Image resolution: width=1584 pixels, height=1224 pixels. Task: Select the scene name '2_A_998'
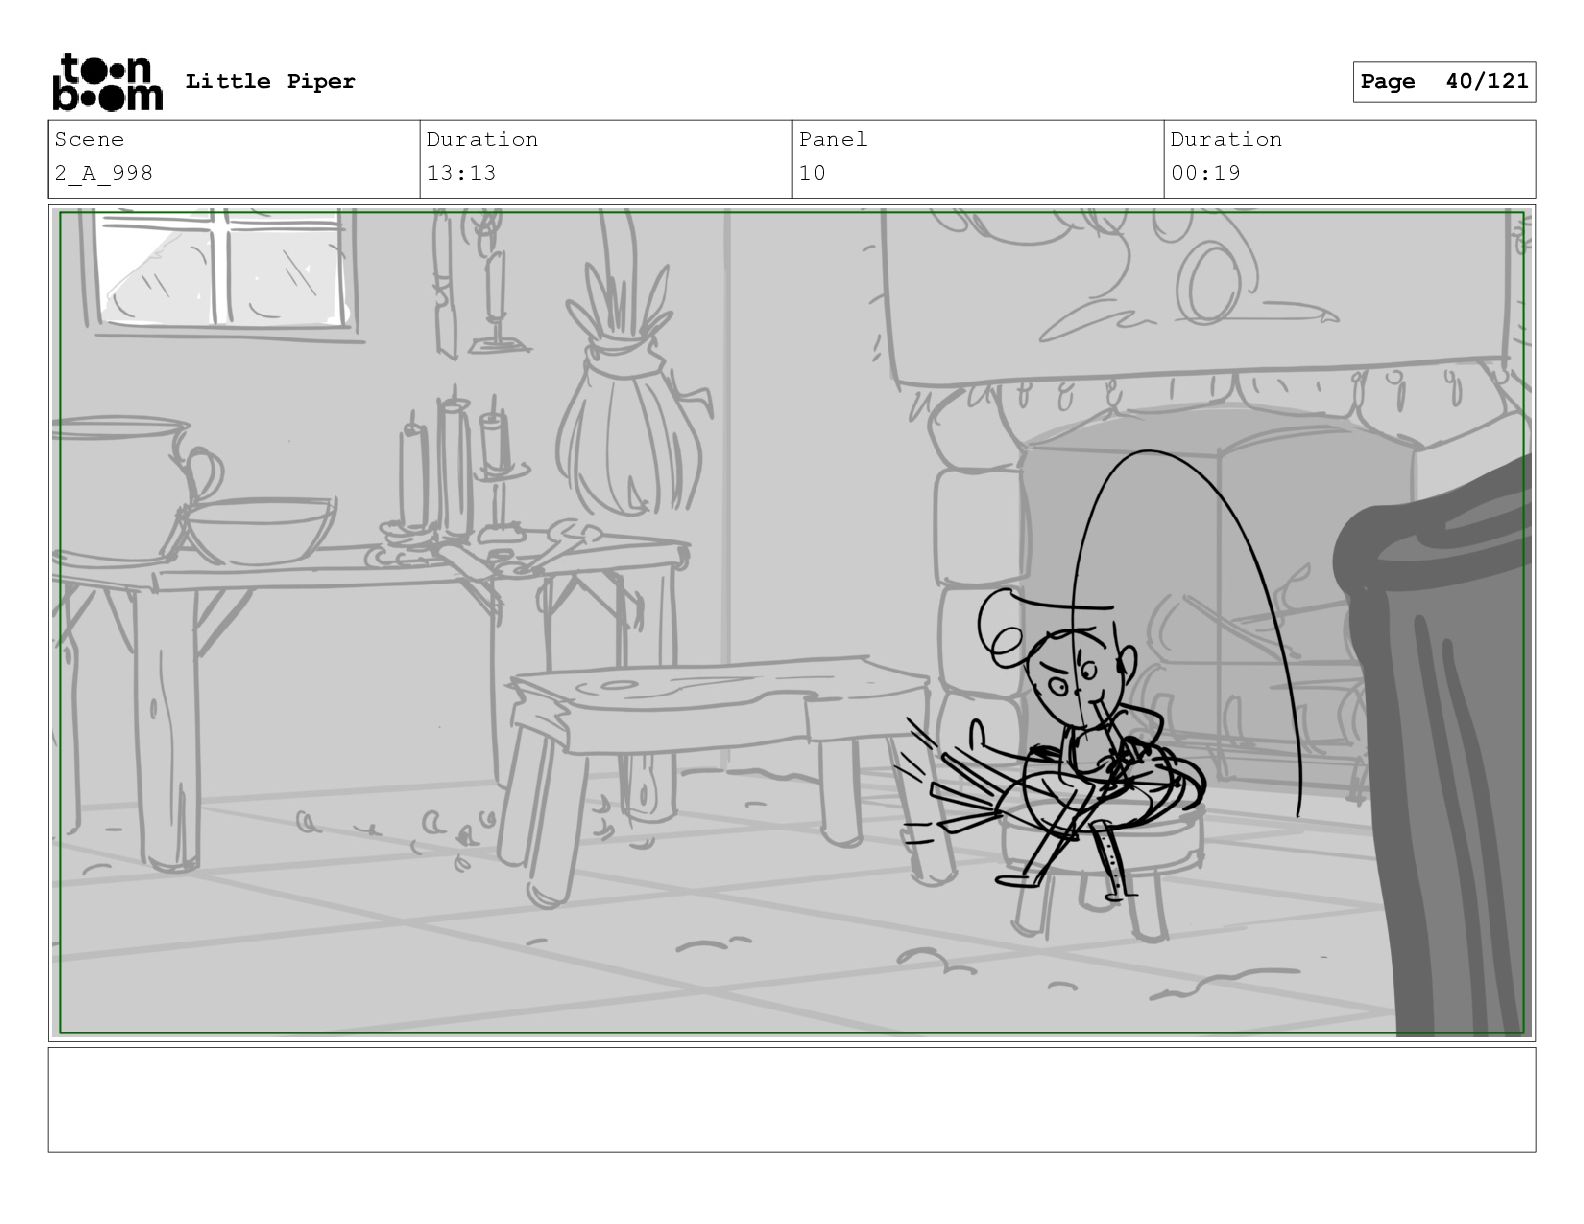coord(104,173)
